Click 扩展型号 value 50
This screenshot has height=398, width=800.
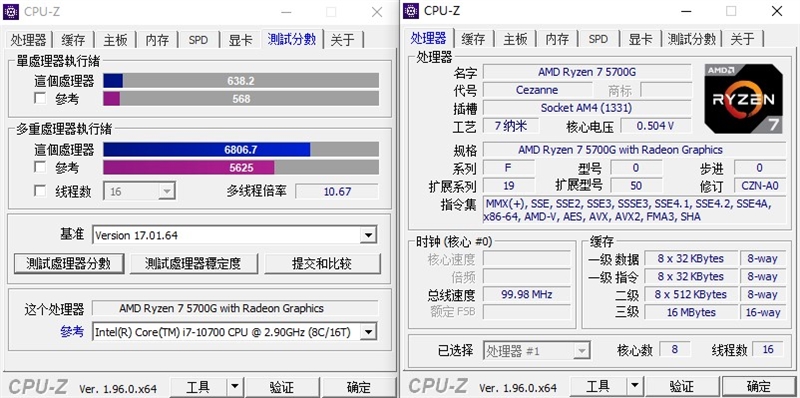point(636,186)
